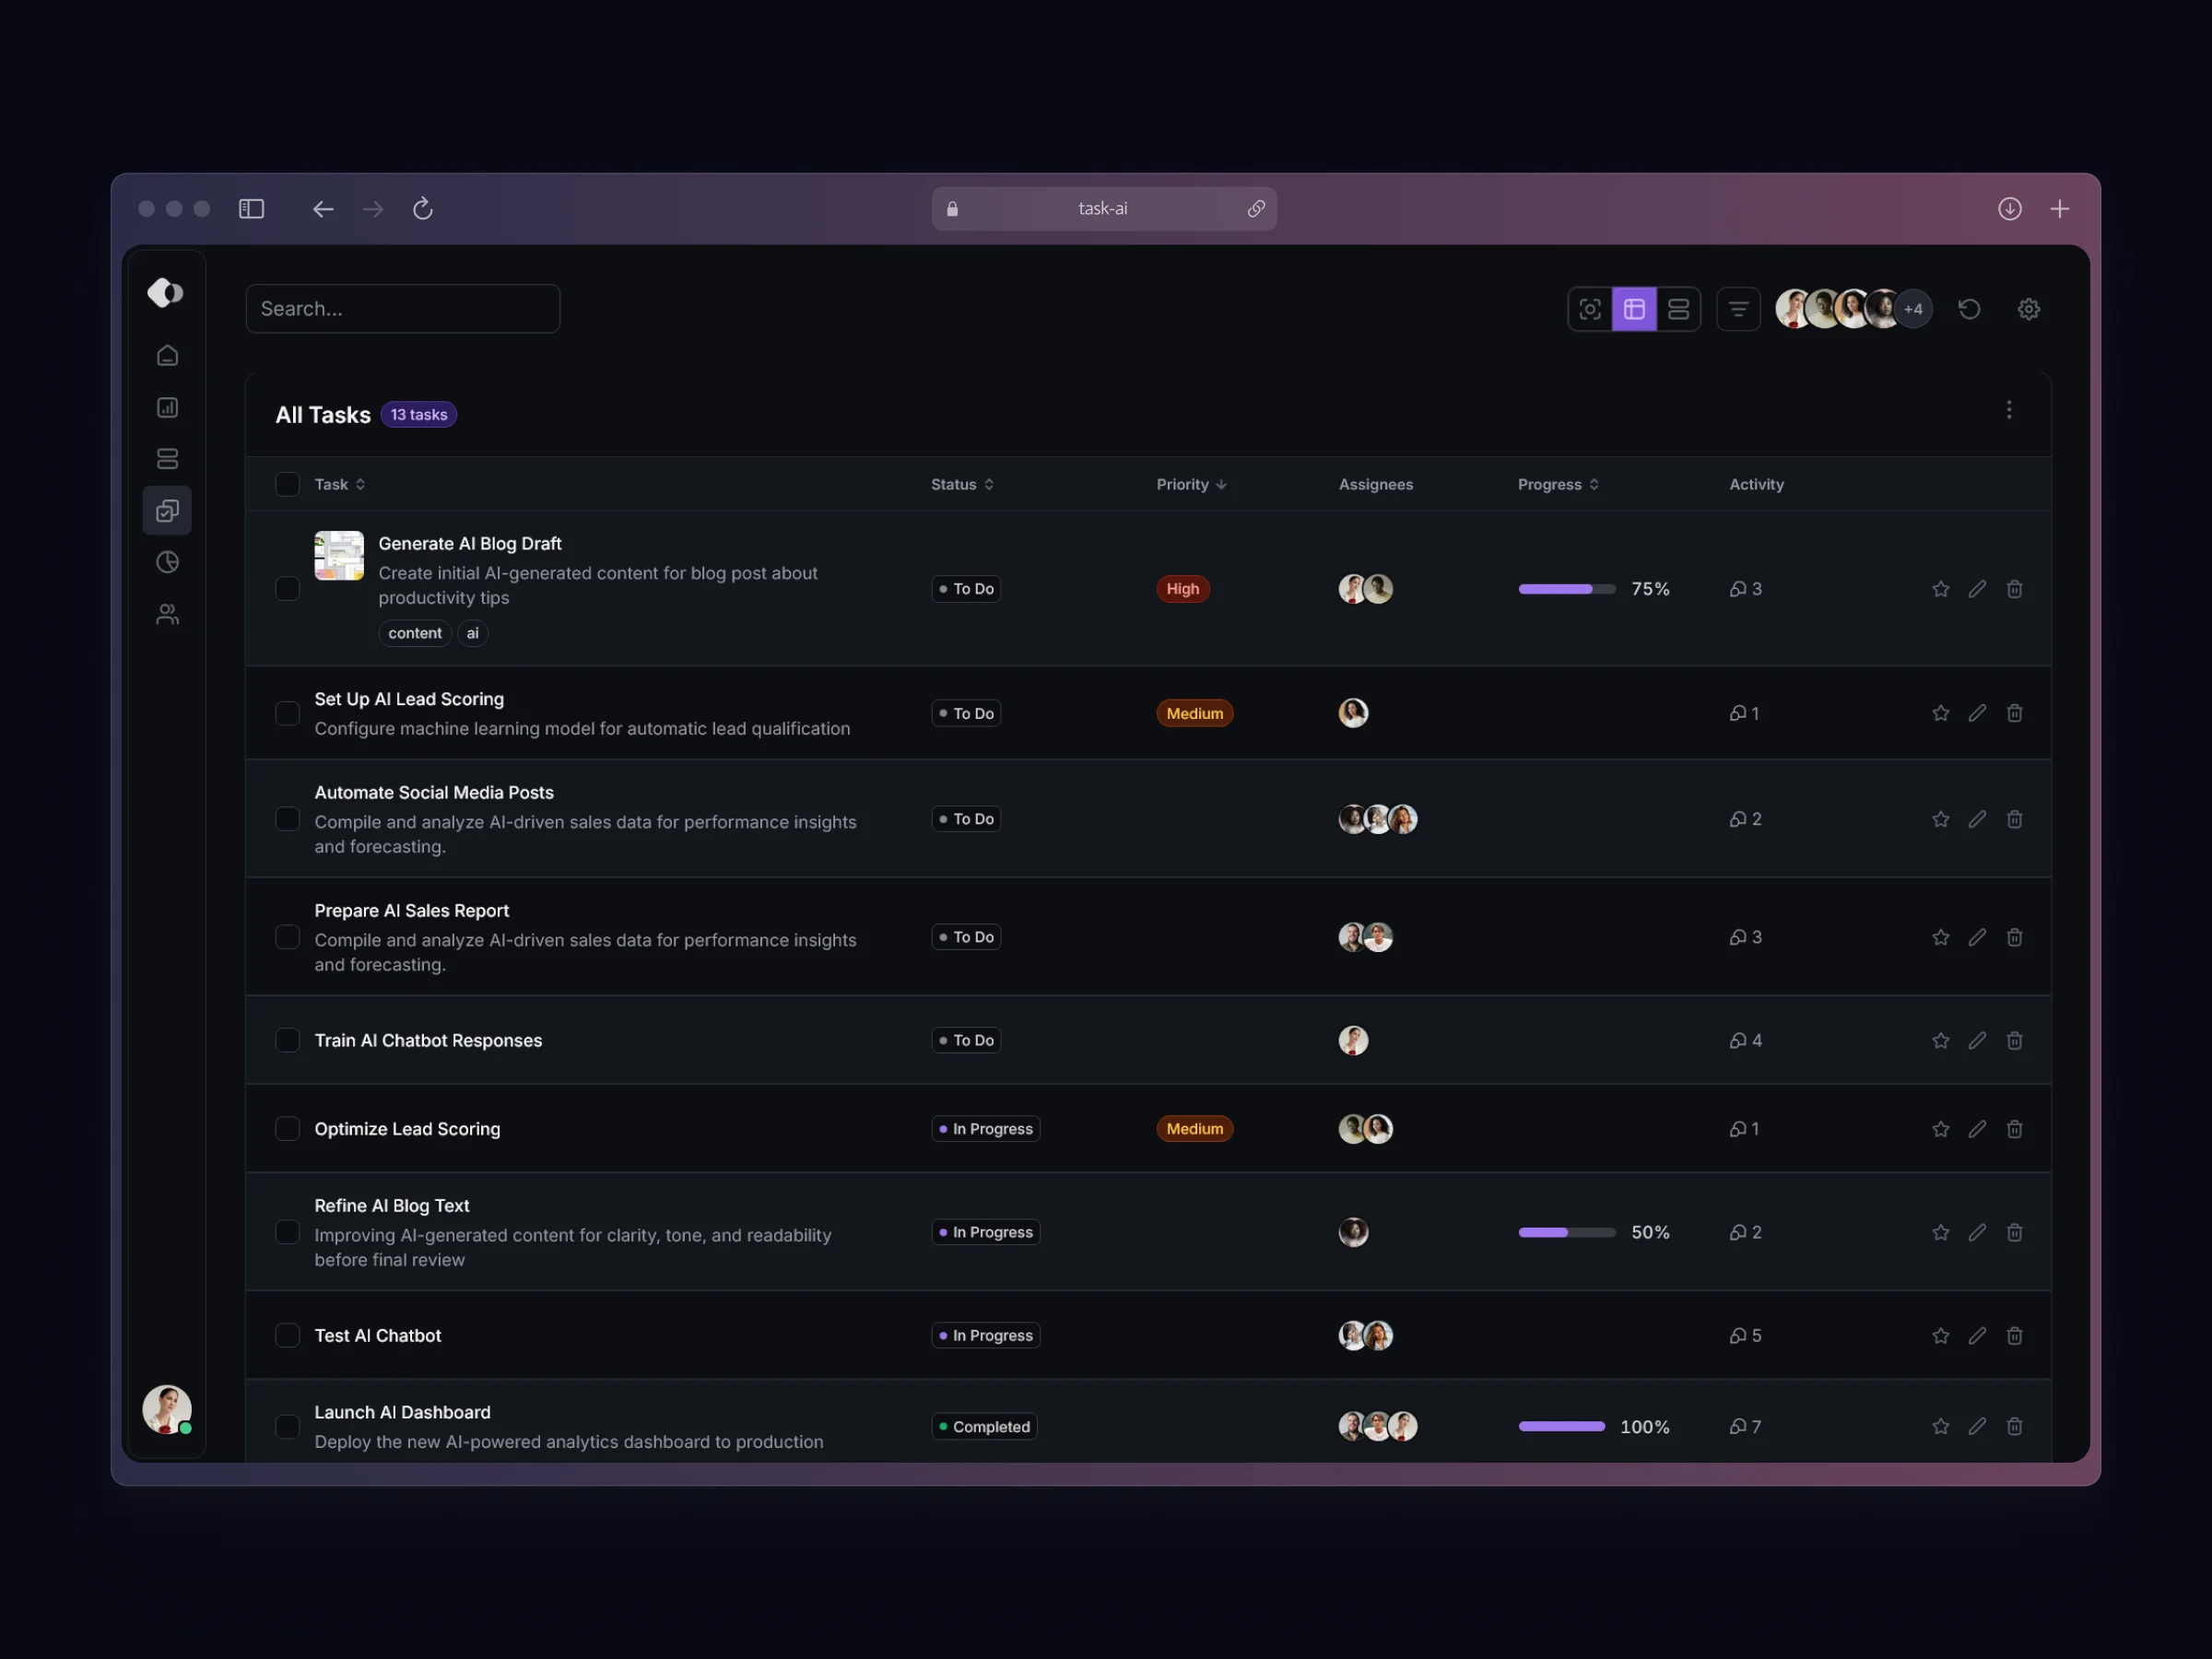This screenshot has height=1659, width=2212.
Task: Open the home icon in sidebar
Action: tap(167, 356)
